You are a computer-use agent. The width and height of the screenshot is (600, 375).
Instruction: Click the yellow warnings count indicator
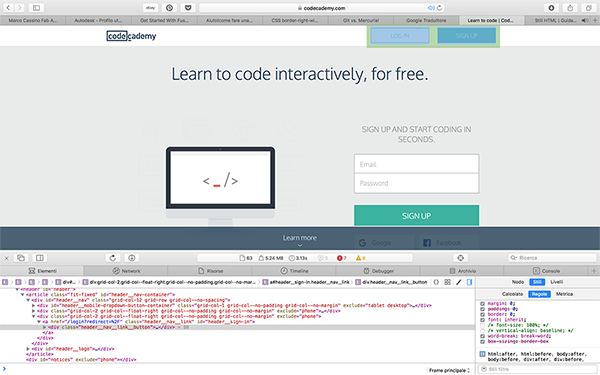point(360,258)
